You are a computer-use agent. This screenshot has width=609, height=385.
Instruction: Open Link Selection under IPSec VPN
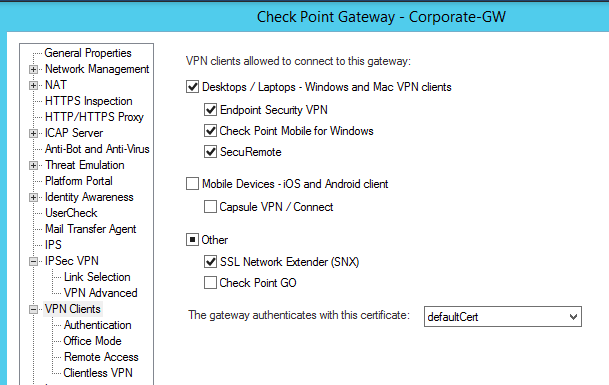coord(97,277)
